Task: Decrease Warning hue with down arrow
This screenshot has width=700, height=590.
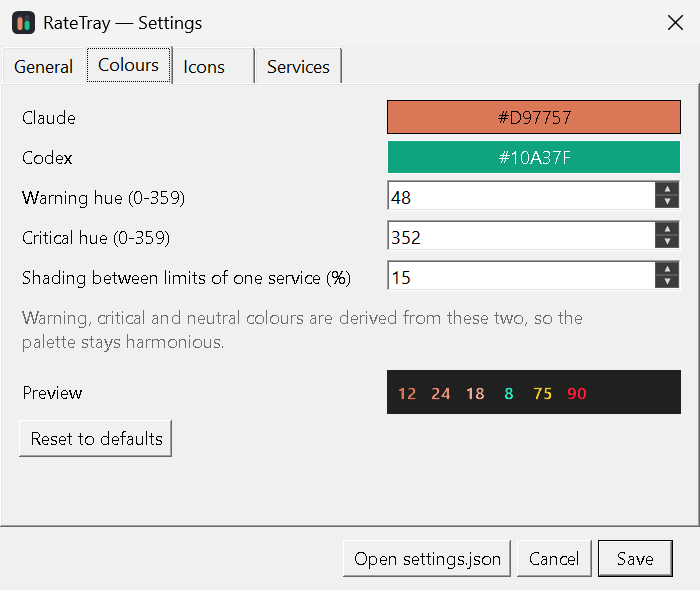Action: pos(667,202)
